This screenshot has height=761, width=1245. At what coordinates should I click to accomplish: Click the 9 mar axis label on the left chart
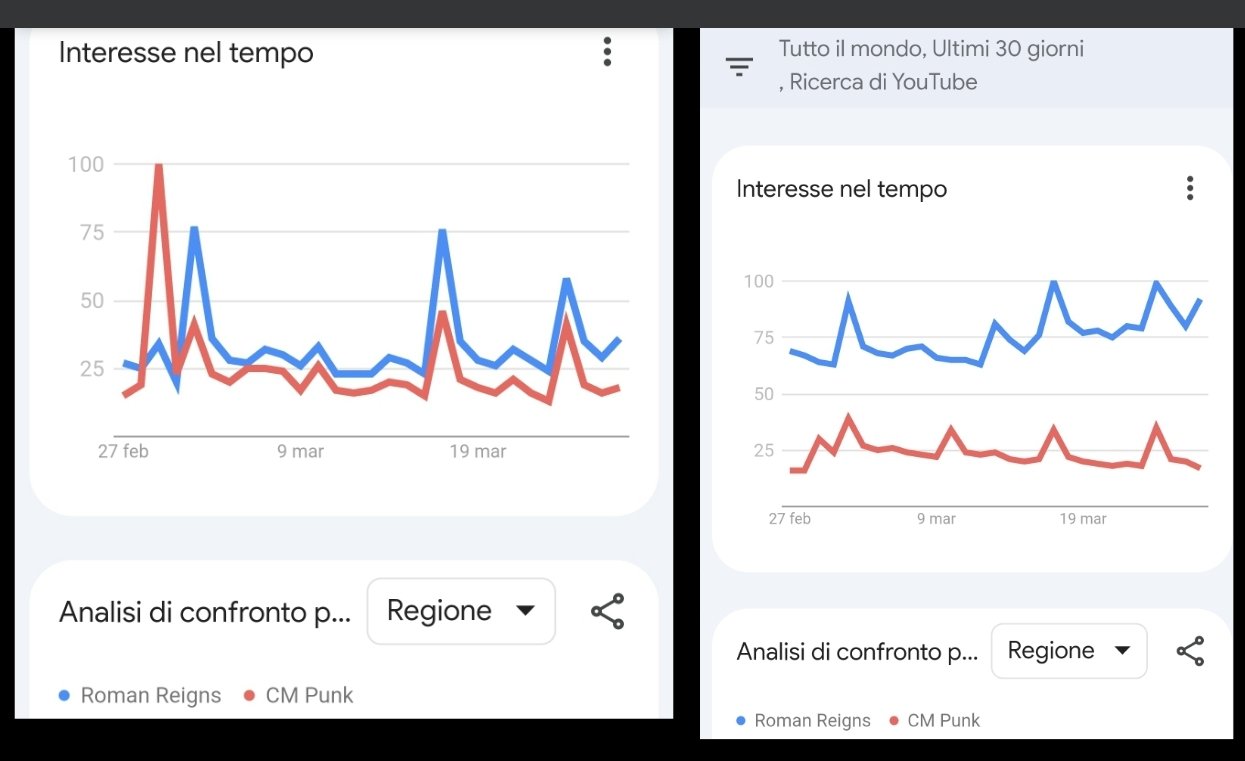pyautogui.click(x=300, y=452)
